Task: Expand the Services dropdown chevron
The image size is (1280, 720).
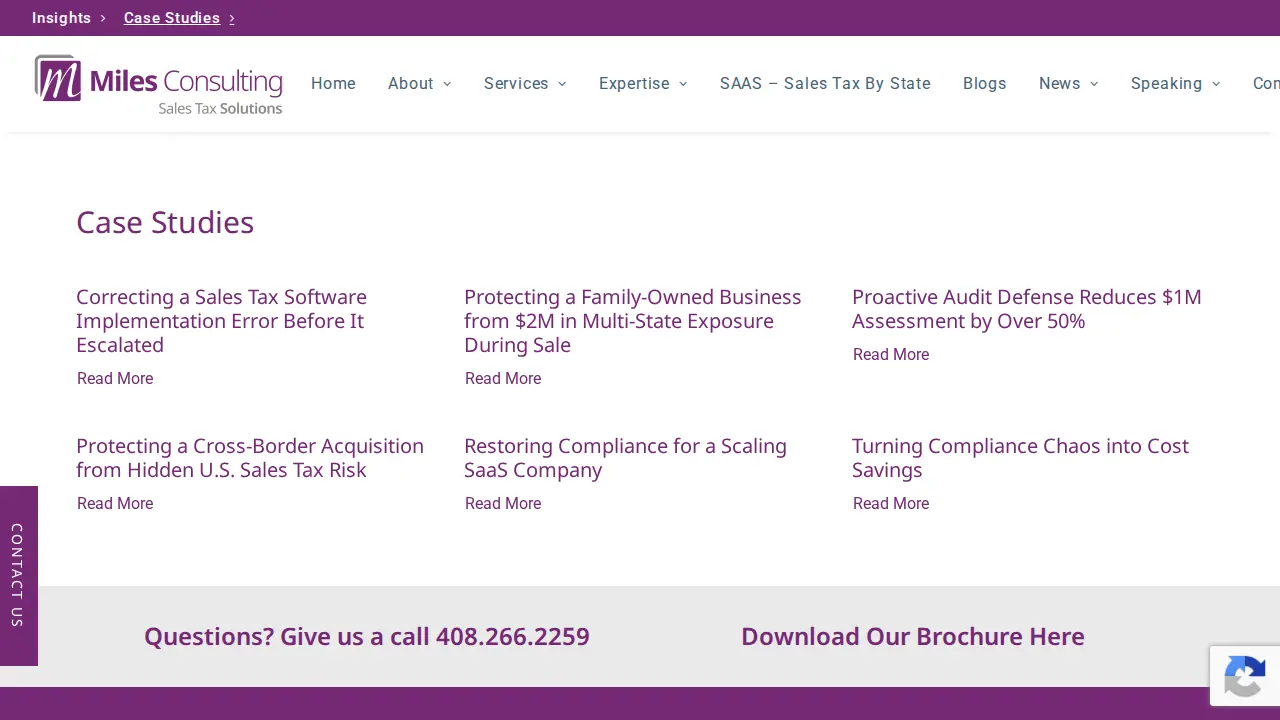Action: [562, 84]
